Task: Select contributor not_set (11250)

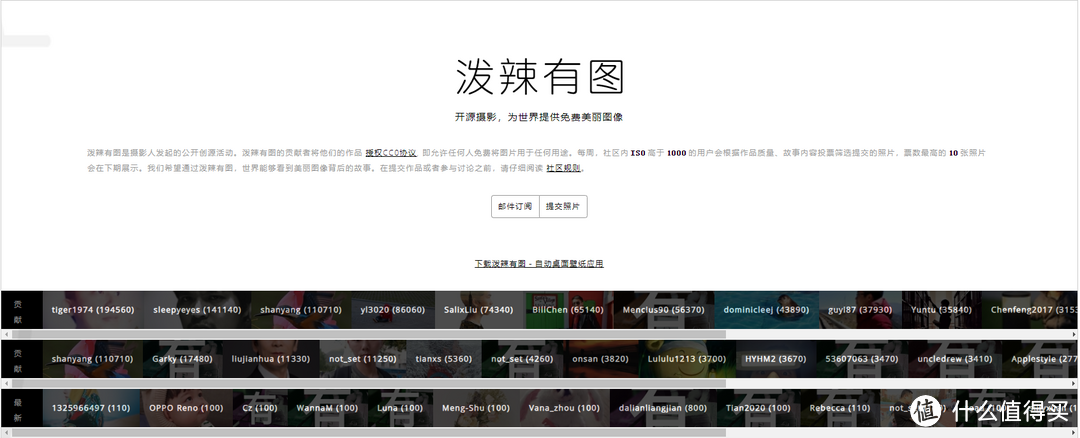Action: 363,359
